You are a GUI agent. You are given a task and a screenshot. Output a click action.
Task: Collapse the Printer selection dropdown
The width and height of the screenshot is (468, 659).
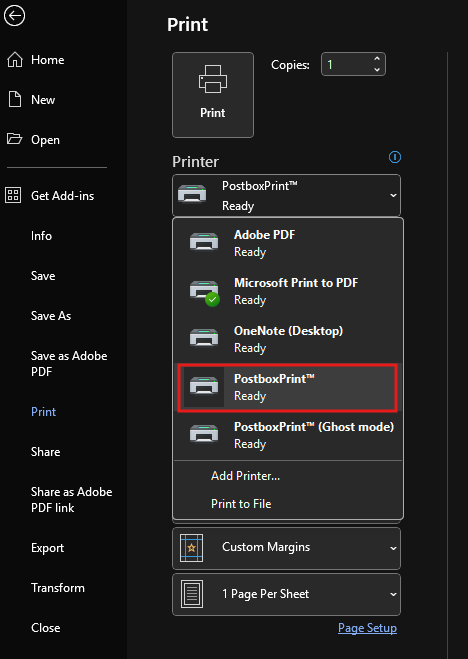(x=287, y=195)
